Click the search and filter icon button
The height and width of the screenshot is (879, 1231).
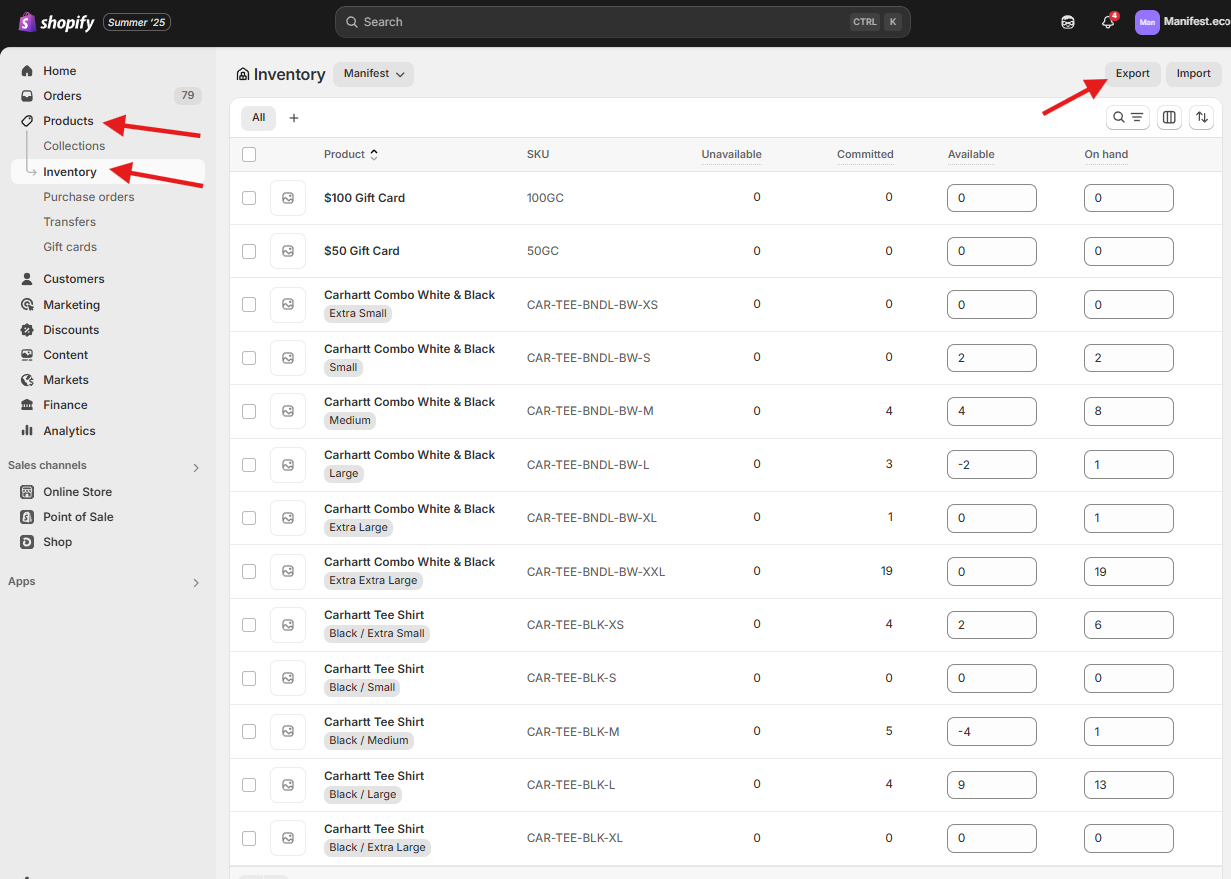click(1127, 118)
